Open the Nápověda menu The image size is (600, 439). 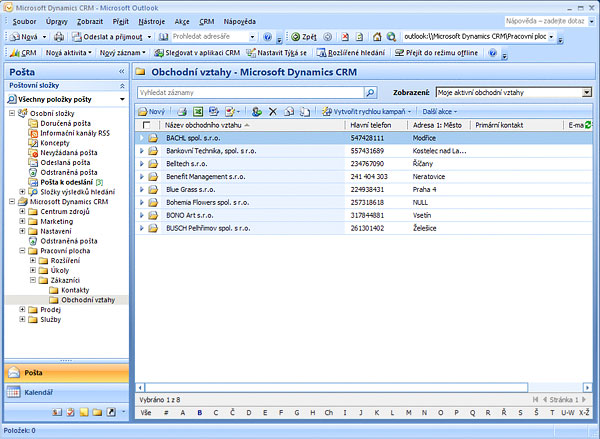pyautogui.click(x=240, y=21)
